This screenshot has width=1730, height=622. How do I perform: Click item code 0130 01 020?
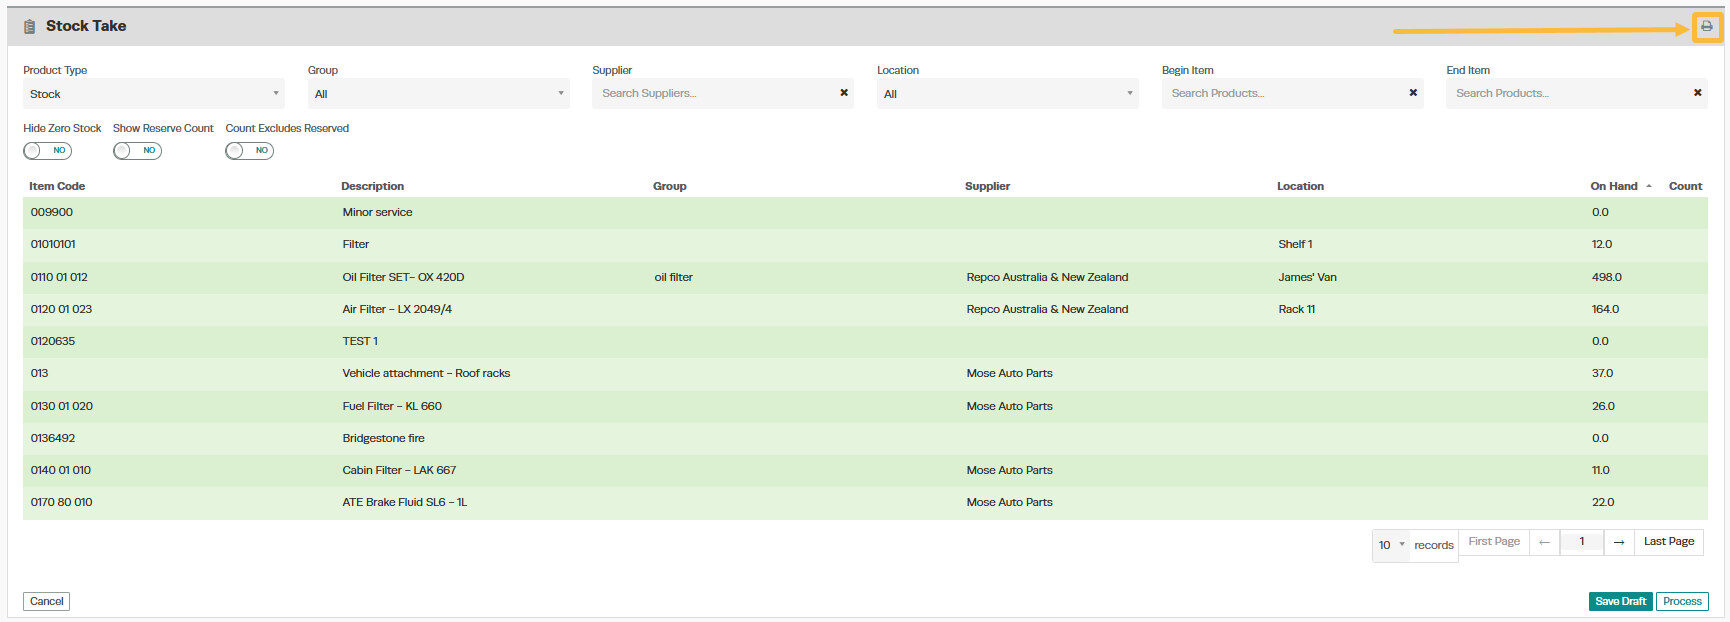coord(61,406)
